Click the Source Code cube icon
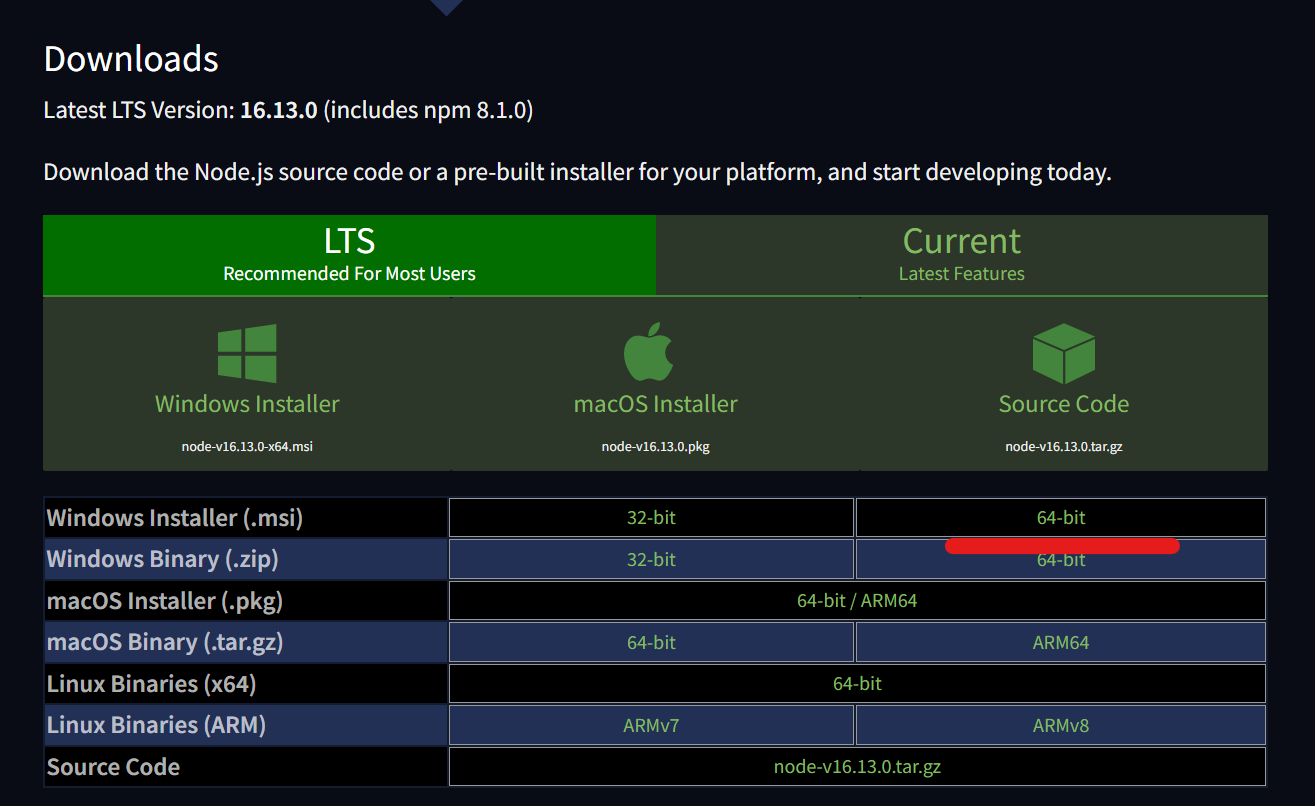Viewport: 1315px width, 806px height. (1063, 353)
